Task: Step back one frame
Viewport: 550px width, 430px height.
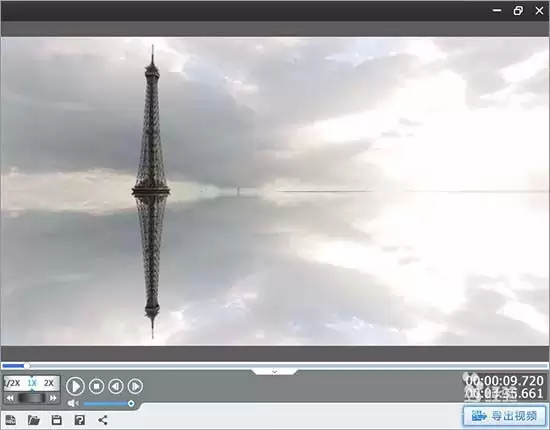Action: coord(116,386)
